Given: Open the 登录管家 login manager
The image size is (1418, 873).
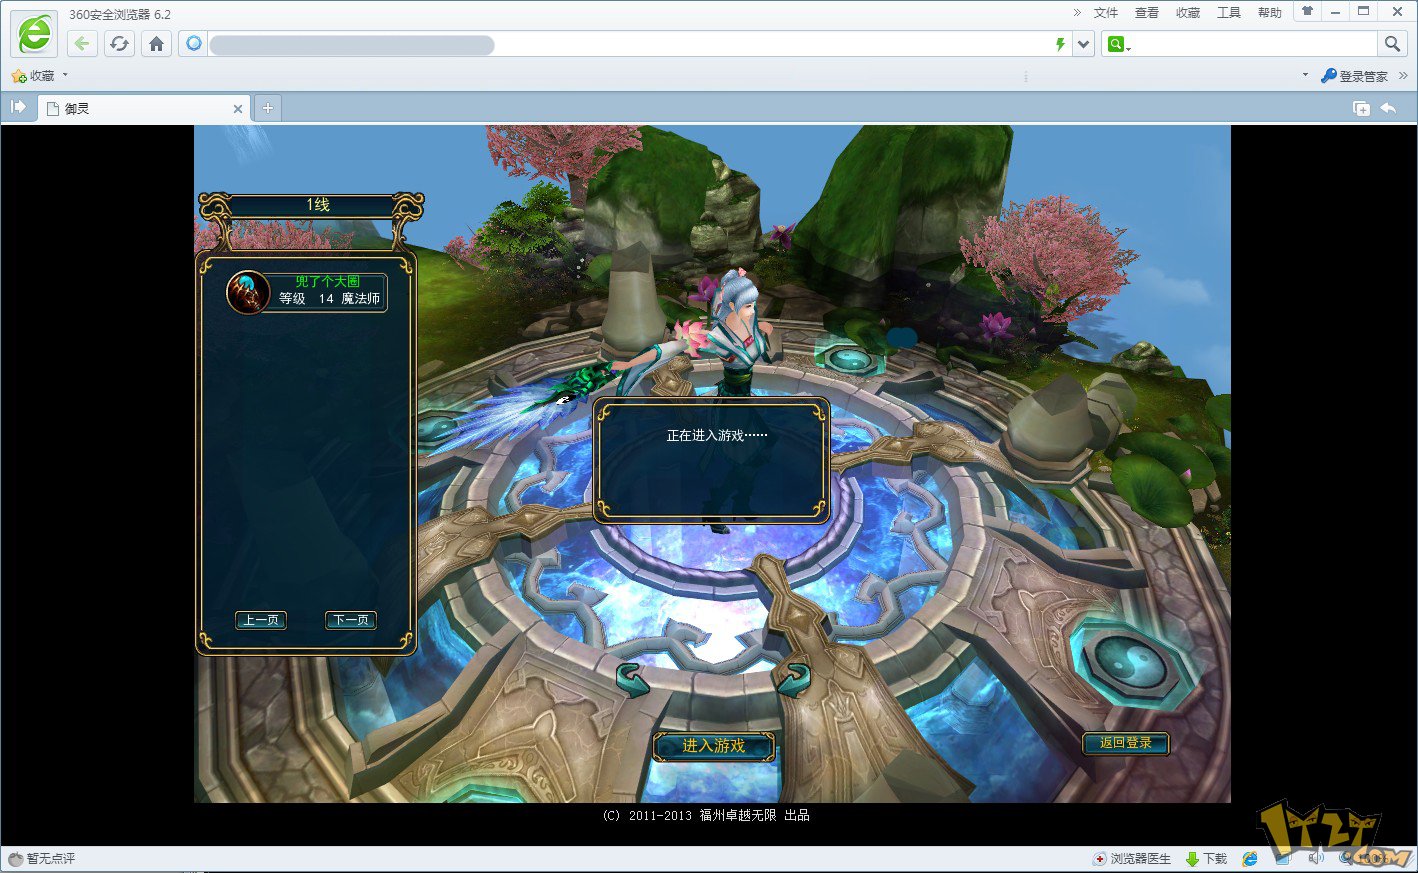Looking at the screenshot, I should (1355, 76).
